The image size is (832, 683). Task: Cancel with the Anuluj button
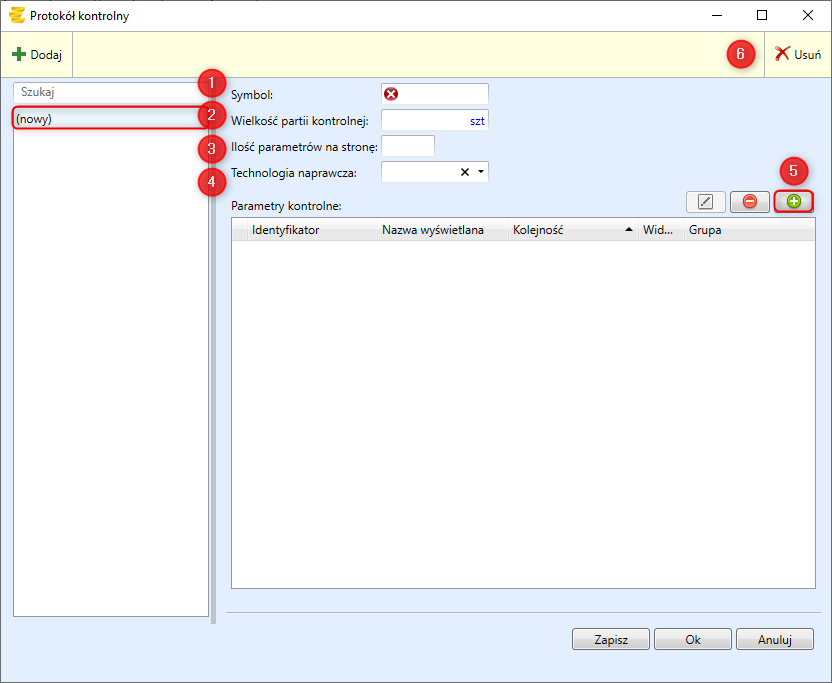point(774,639)
